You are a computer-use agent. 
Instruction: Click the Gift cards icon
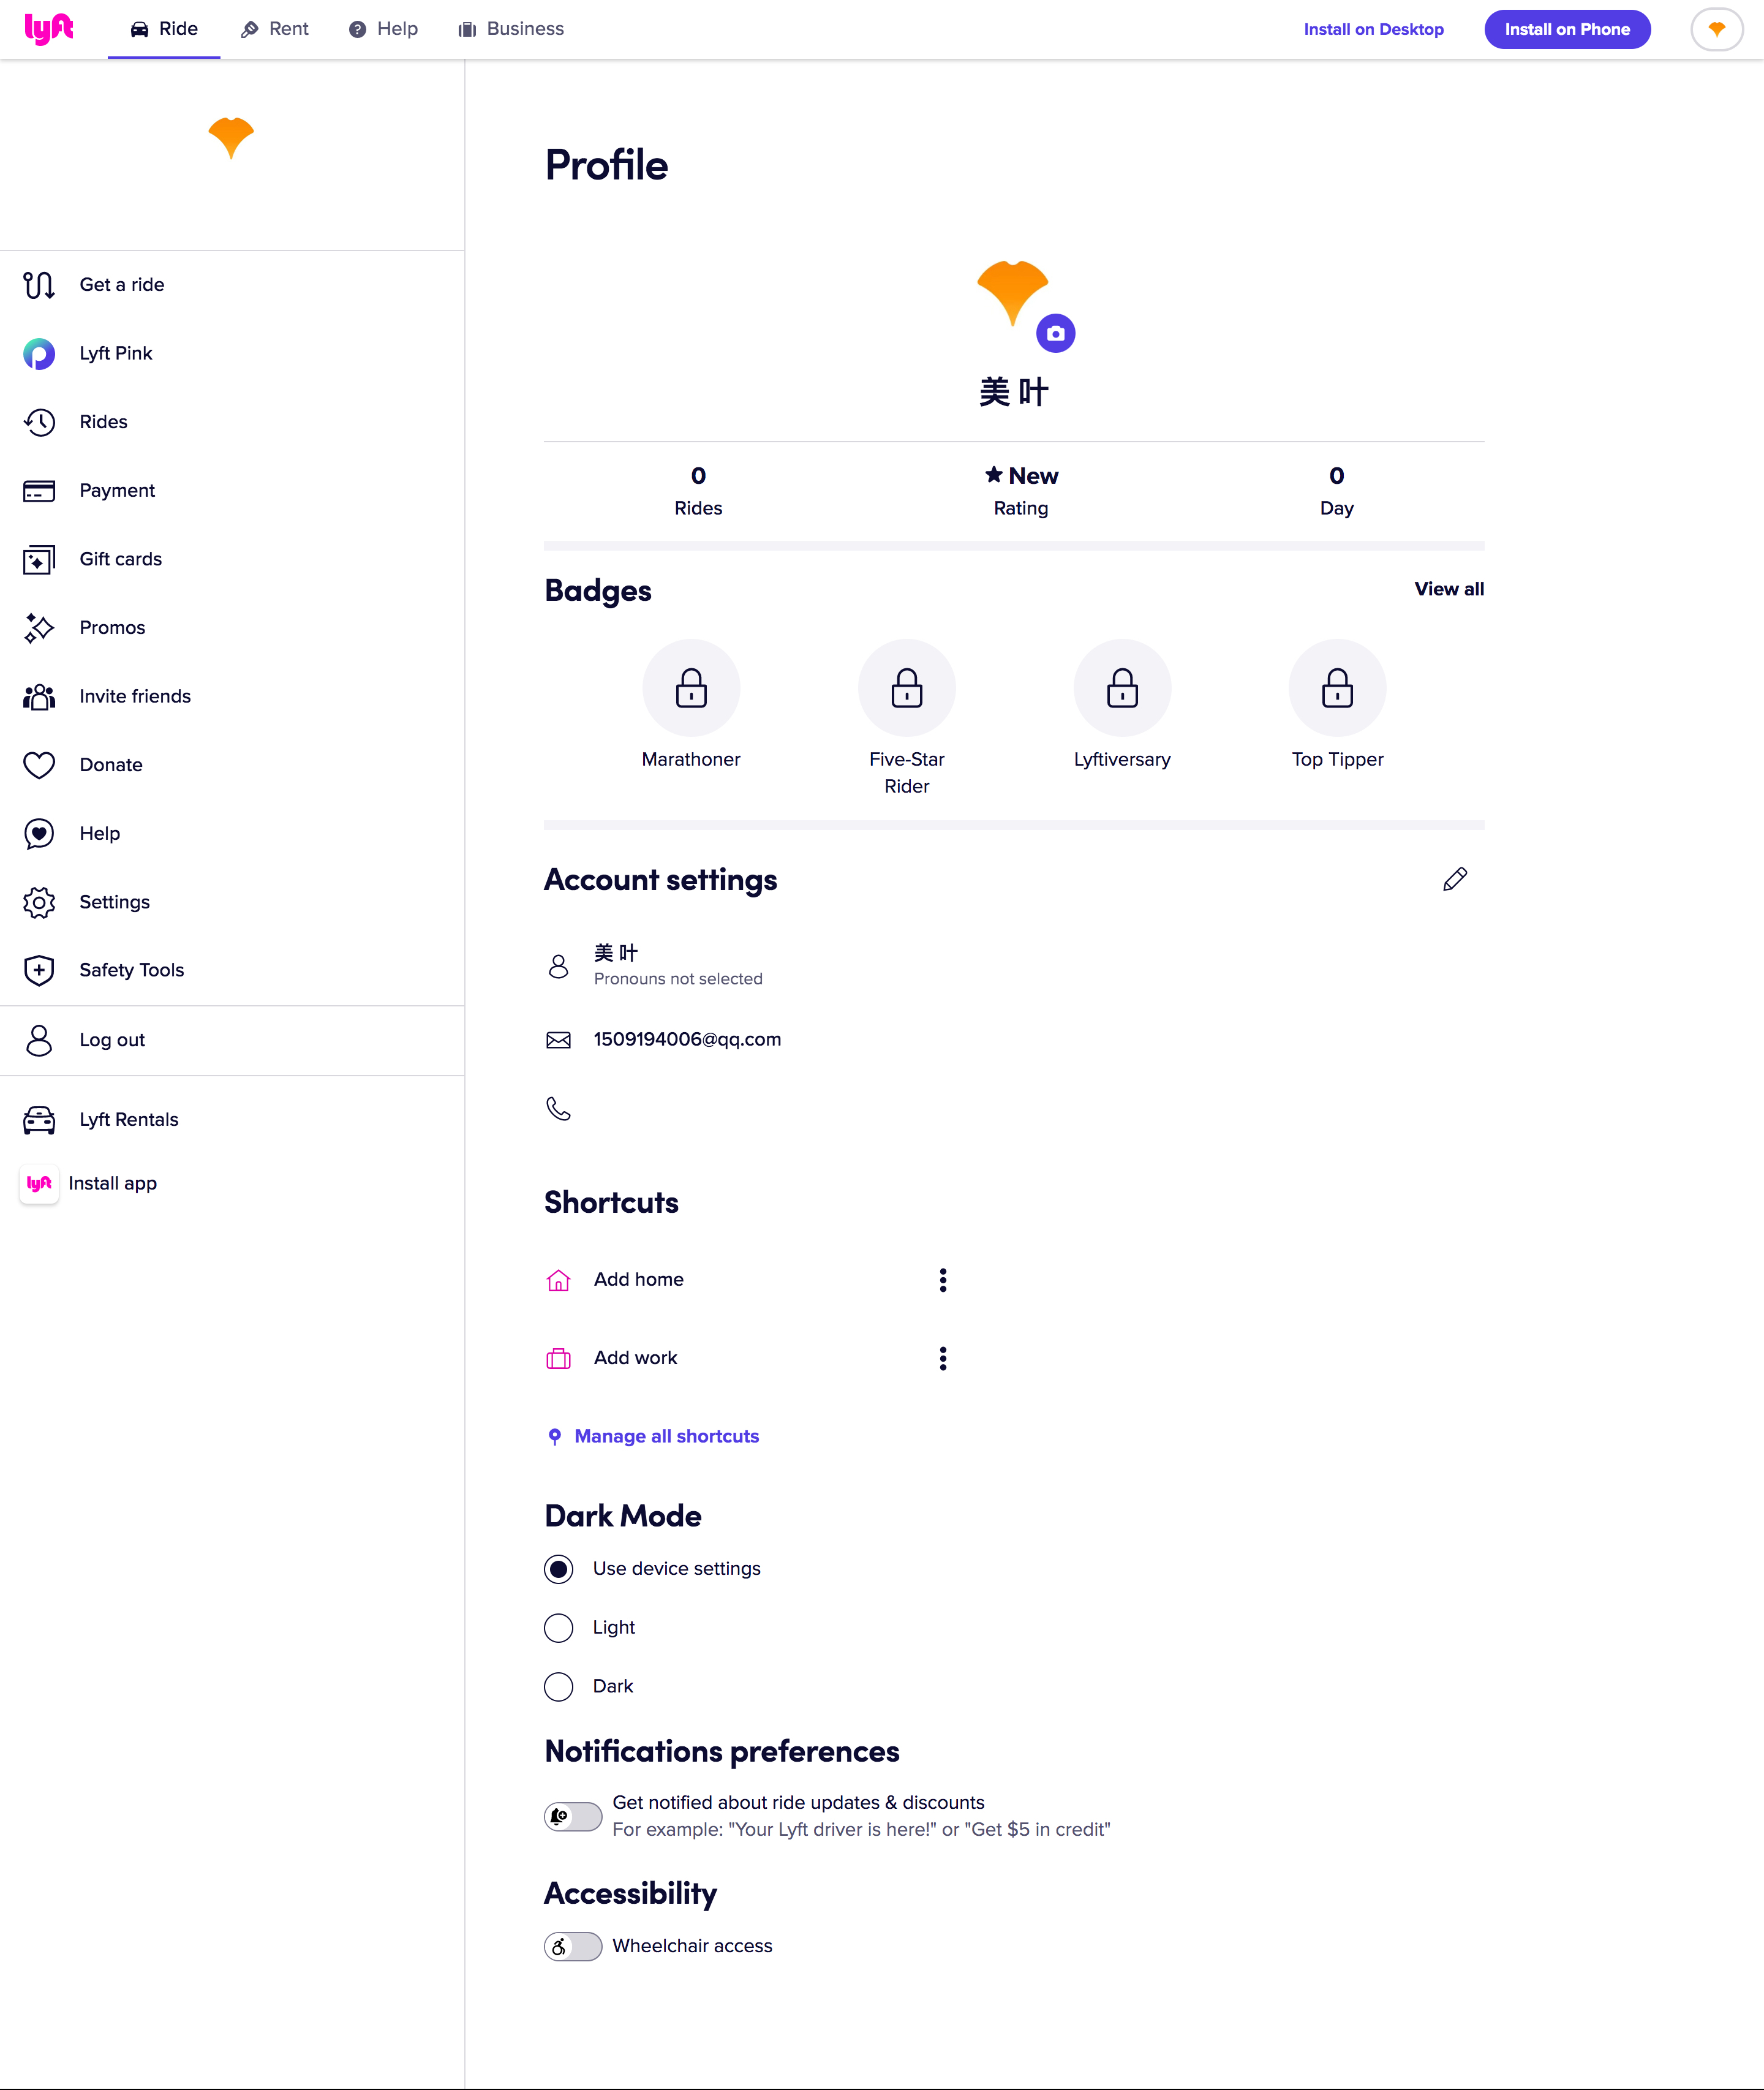[x=39, y=560]
